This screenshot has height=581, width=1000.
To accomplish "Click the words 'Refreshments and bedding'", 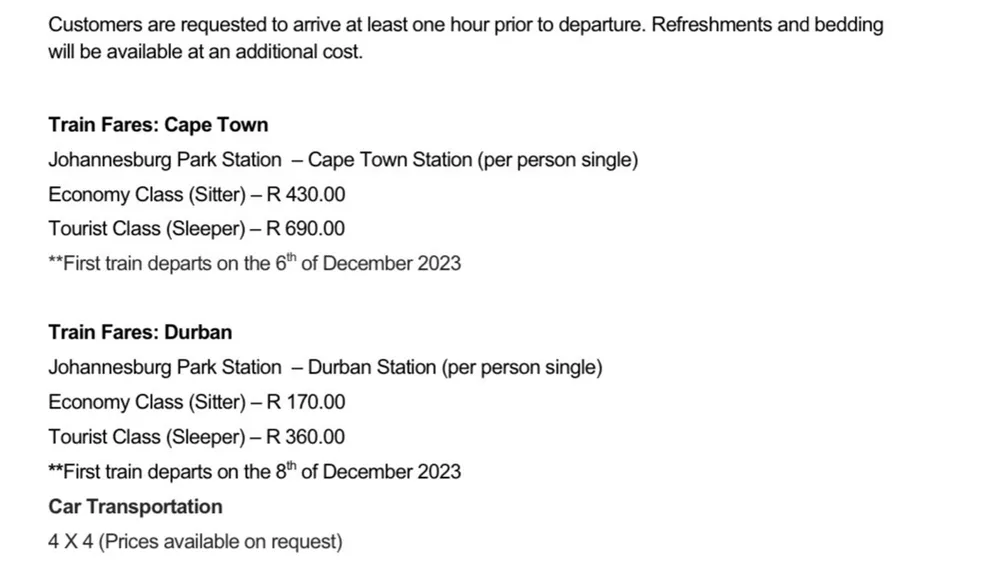I will (x=767, y=24).
